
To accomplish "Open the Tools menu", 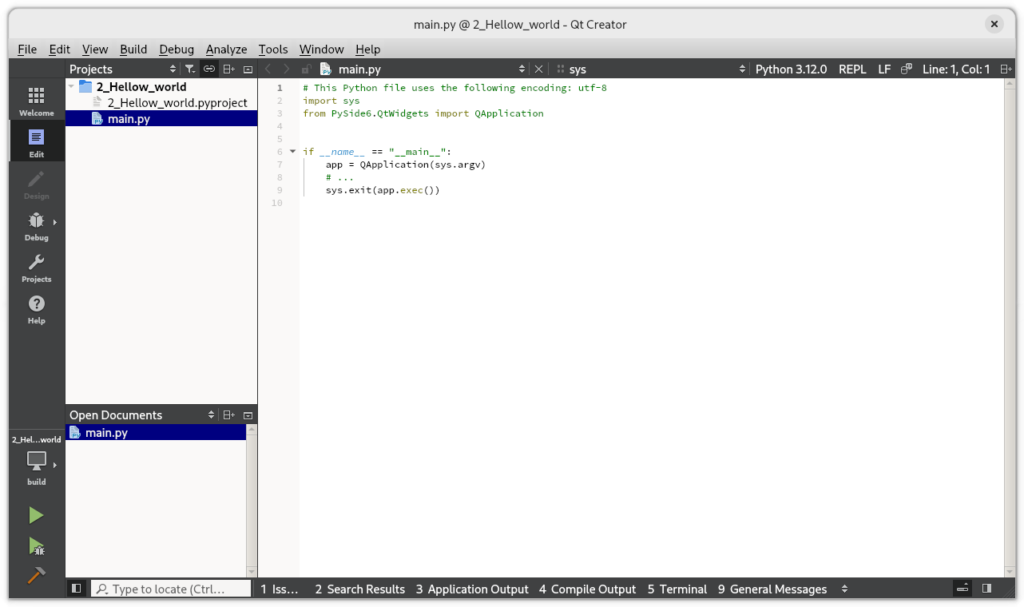I will [x=273, y=49].
